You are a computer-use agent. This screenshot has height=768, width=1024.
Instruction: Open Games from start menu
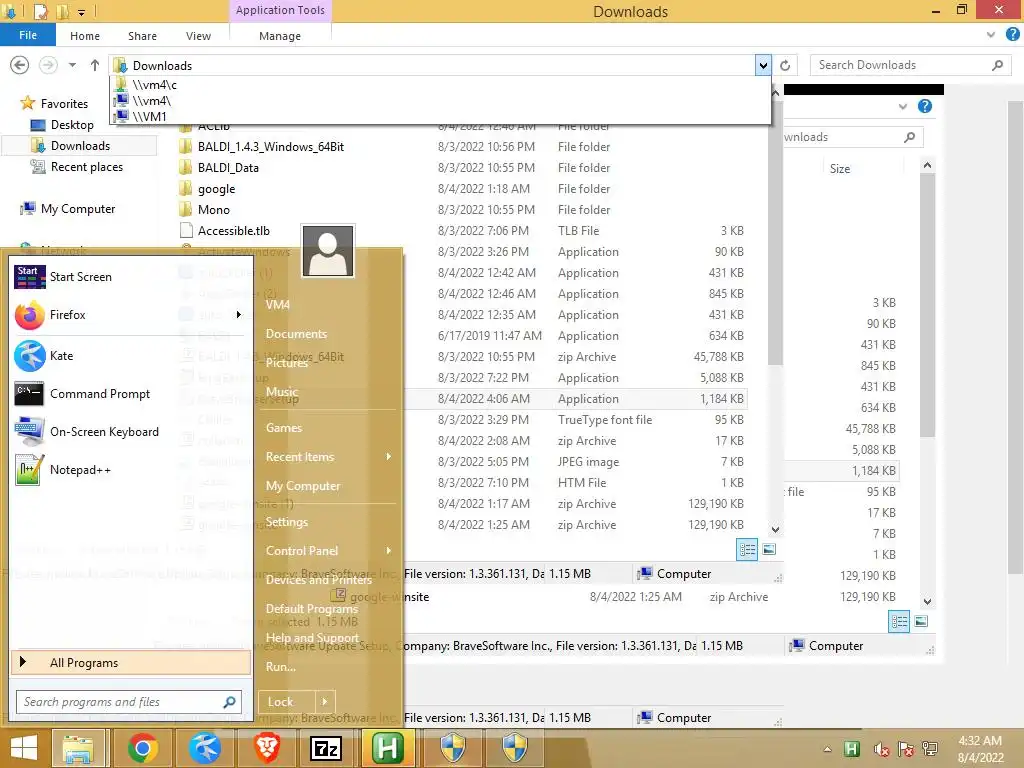(283, 428)
